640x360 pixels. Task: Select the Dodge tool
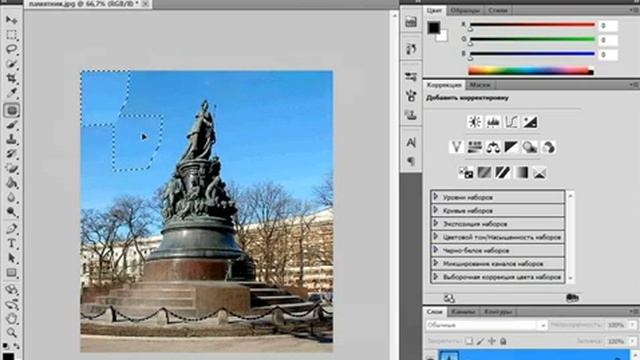pyautogui.click(x=11, y=212)
